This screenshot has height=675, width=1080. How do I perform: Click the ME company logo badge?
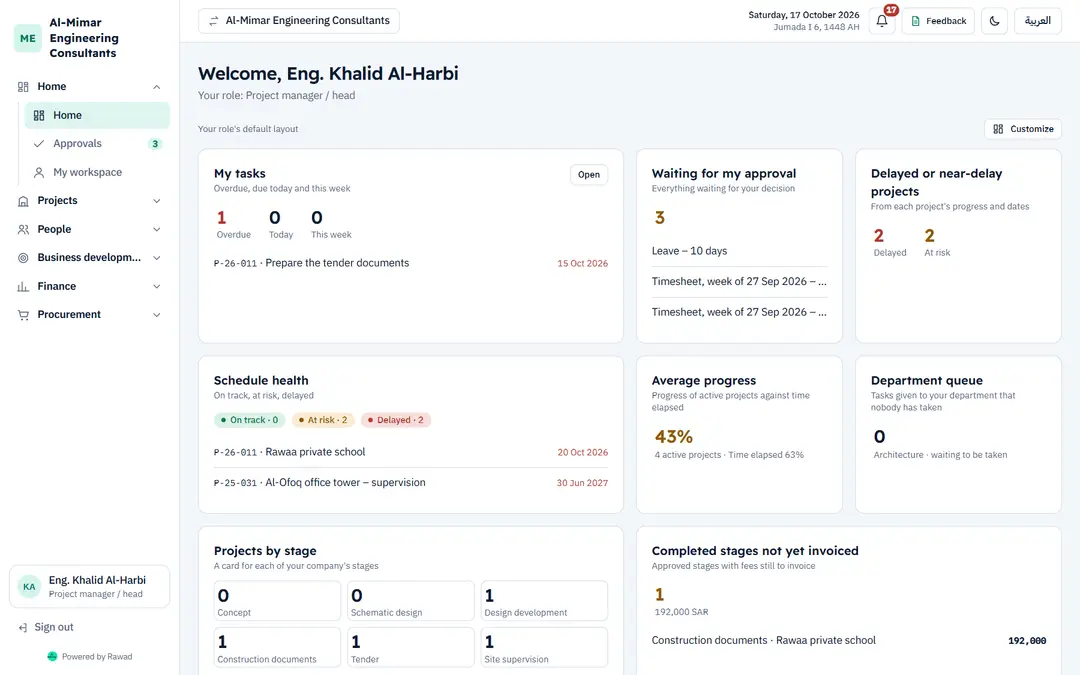click(x=28, y=38)
